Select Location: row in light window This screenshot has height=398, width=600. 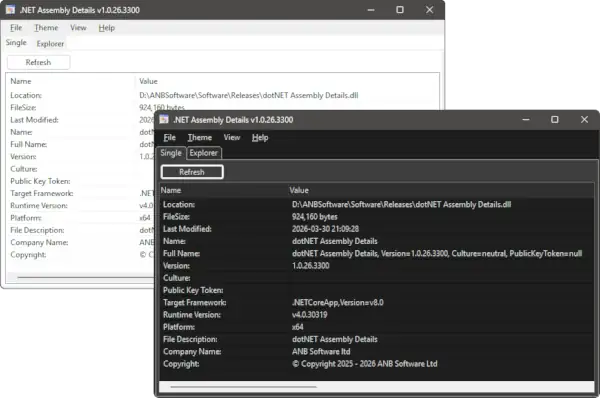point(223,95)
